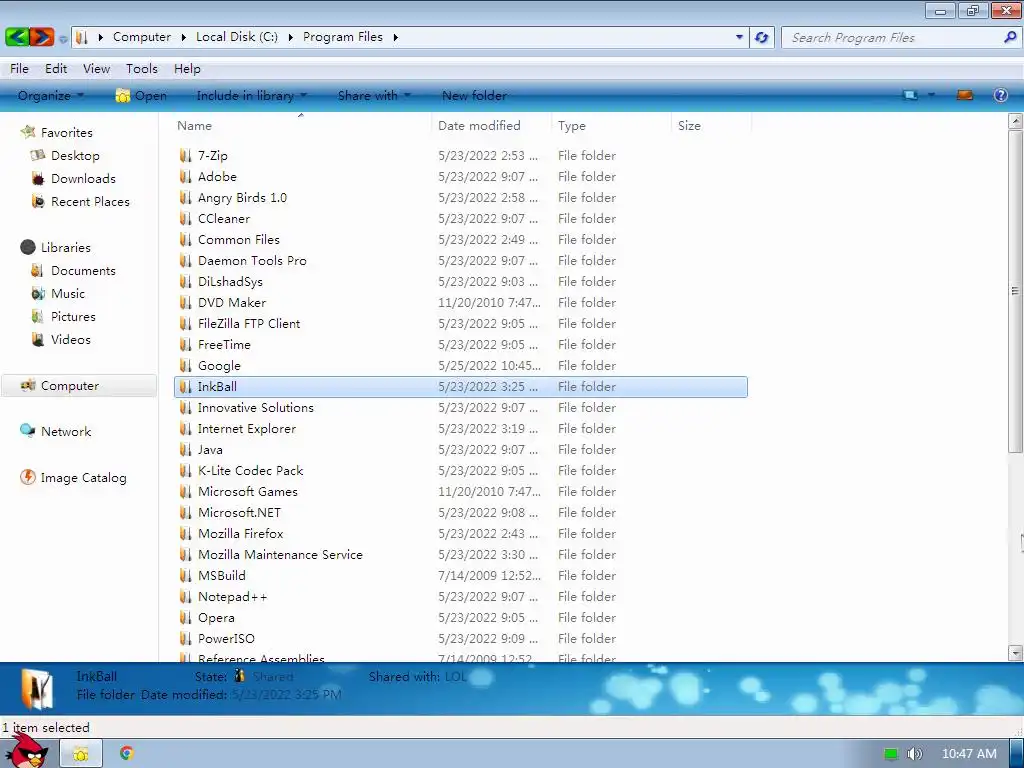Click Show desktop strip at taskbar end

pyautogui.click(x=1017, y=754)
